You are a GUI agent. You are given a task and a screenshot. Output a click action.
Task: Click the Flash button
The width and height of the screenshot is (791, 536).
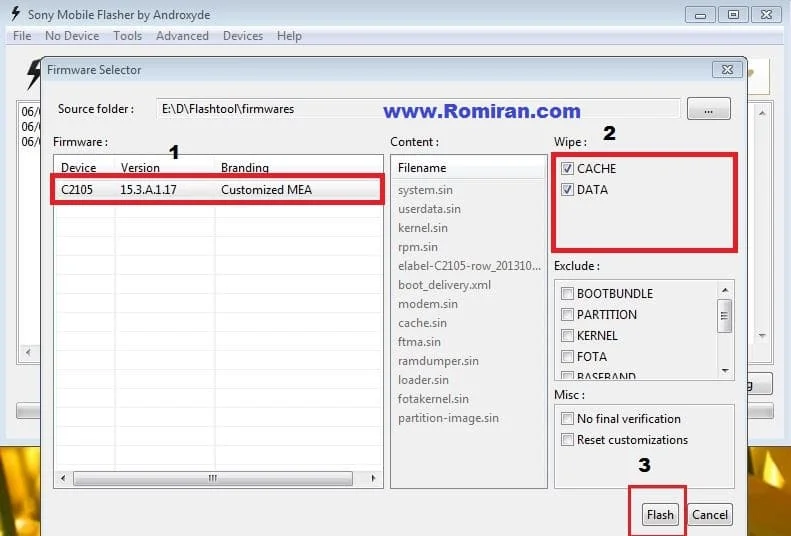click(660, 515)
